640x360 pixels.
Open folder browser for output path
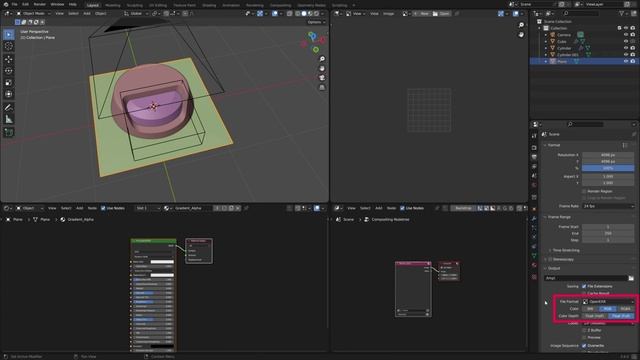(x=631, y=278)
